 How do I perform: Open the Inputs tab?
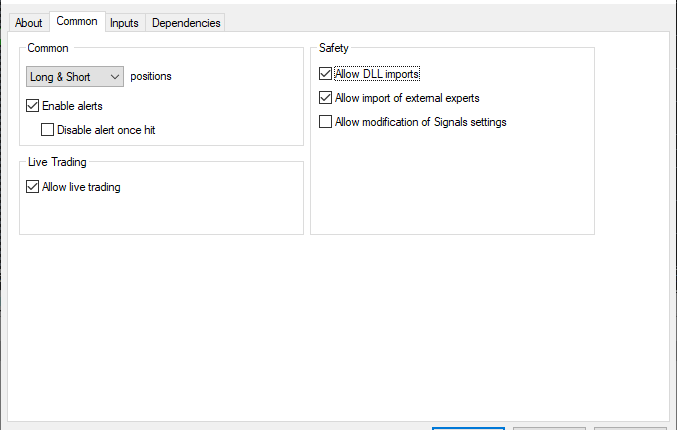[124, 22]
